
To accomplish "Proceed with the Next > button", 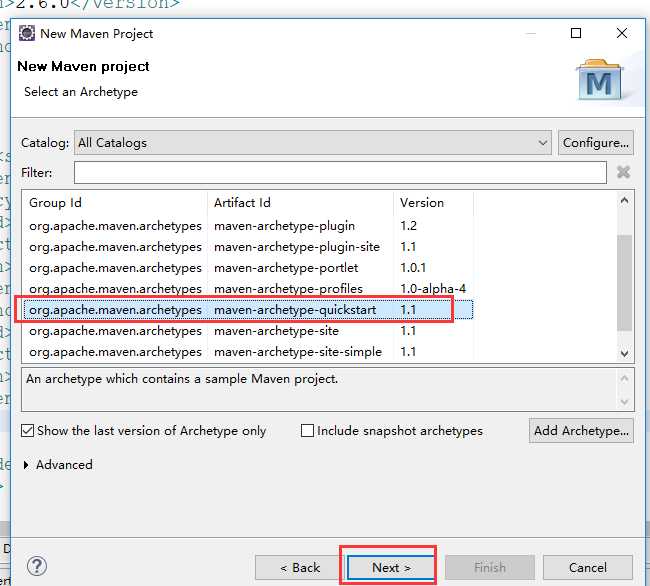I will pyautogui.click(x=391, y=567).
